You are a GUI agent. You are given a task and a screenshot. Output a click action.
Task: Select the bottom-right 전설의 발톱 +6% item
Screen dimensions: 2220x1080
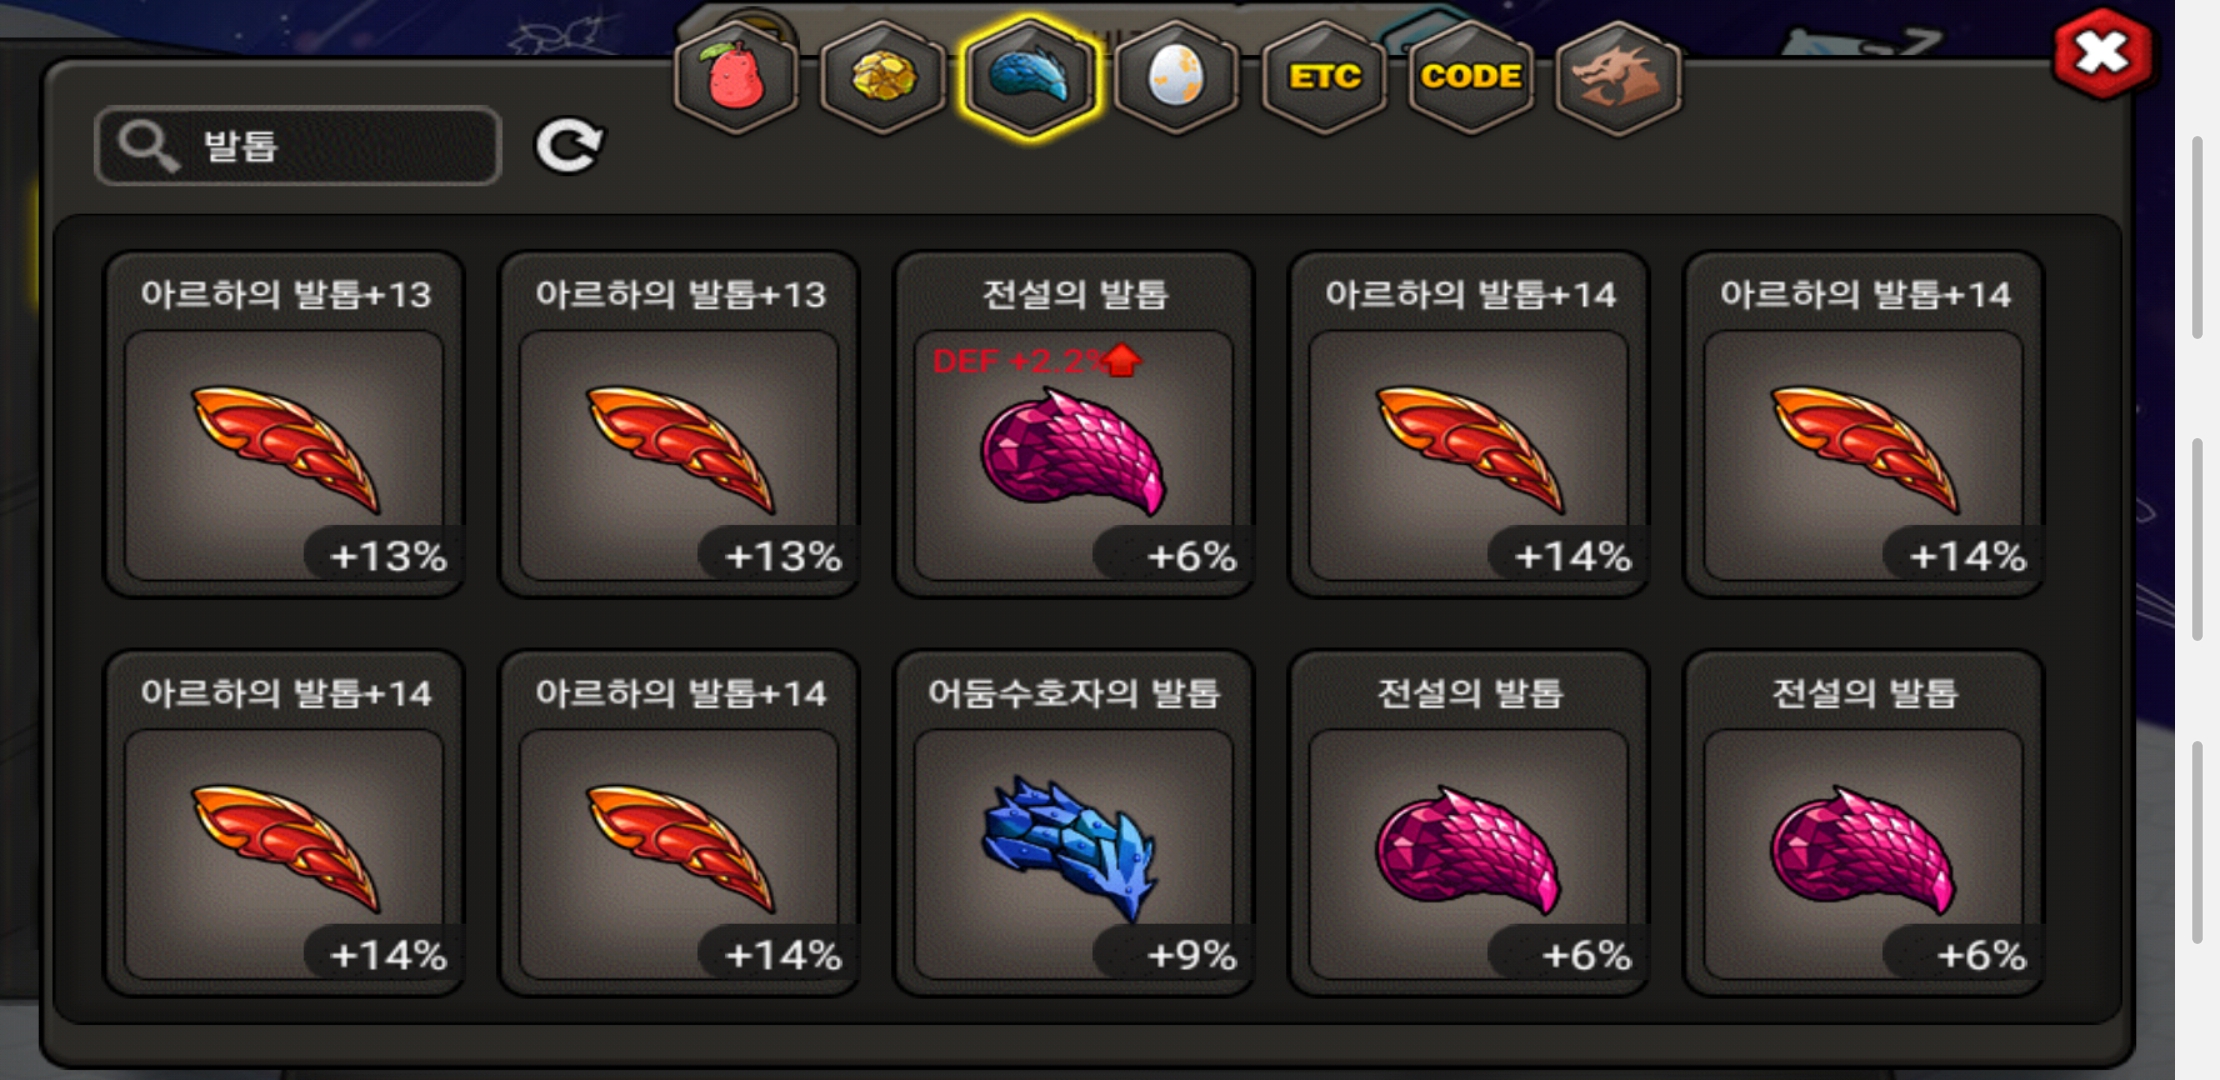pyautogui.click(x=1864, y=823)
